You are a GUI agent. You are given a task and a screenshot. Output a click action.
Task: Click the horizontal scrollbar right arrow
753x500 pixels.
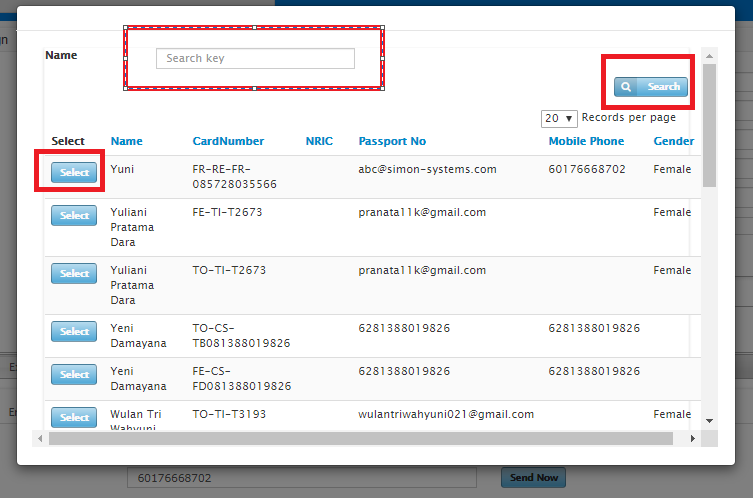click(694, 439)
